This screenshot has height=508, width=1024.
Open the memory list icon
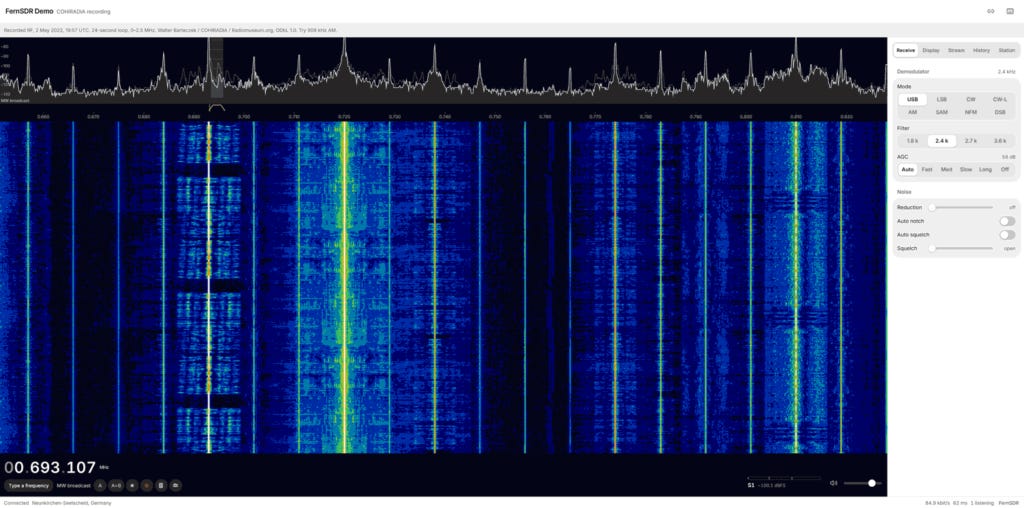[x=161, y=485]
